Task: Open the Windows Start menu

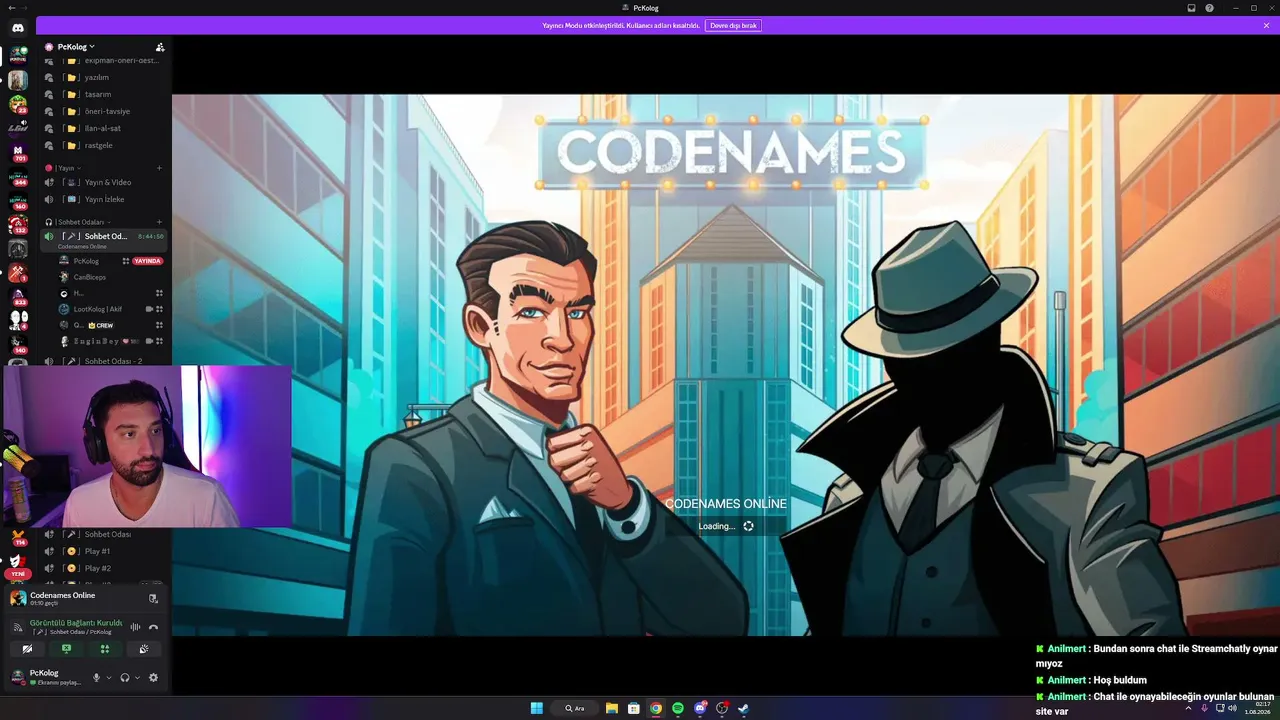Action: (x=537, y=708)
